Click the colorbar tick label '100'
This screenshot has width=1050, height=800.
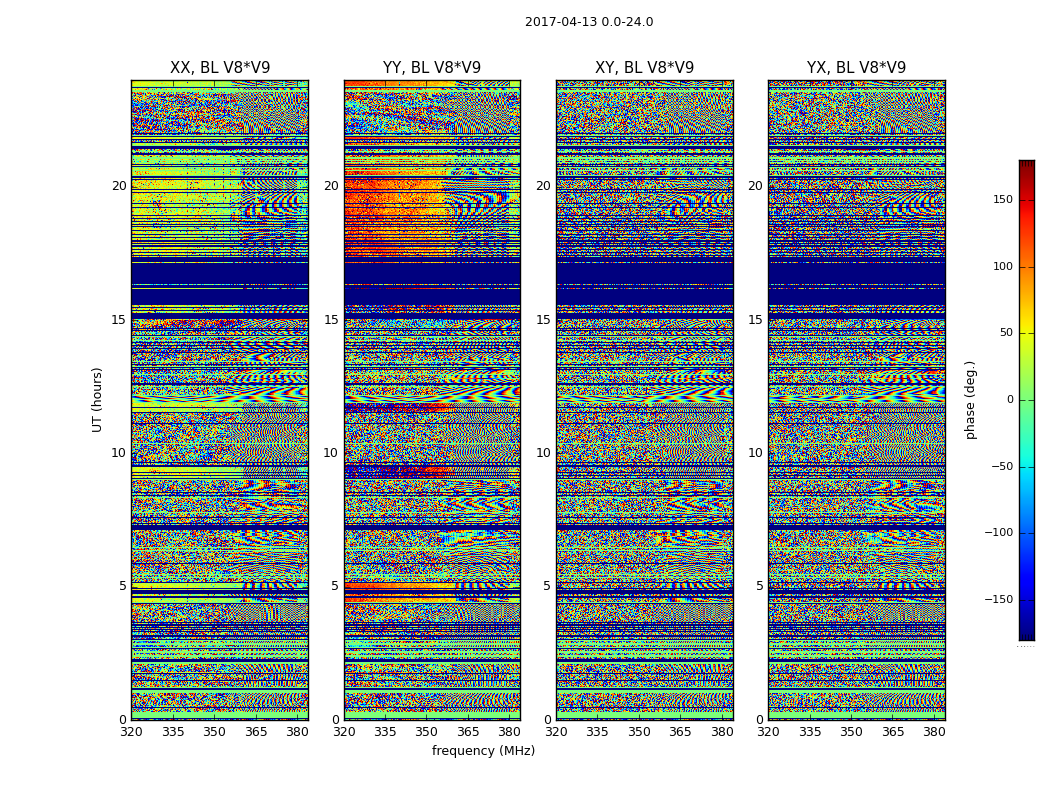click(1003, 266)
